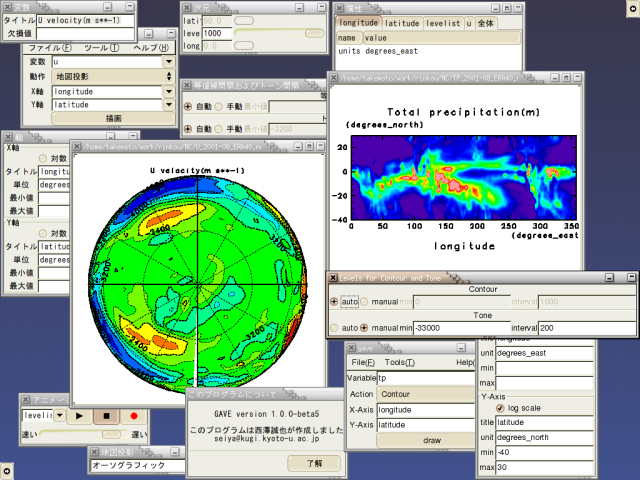Enable the Y-Axis log scale checkbox
The image size is (640, 480).
coord(501,408)
